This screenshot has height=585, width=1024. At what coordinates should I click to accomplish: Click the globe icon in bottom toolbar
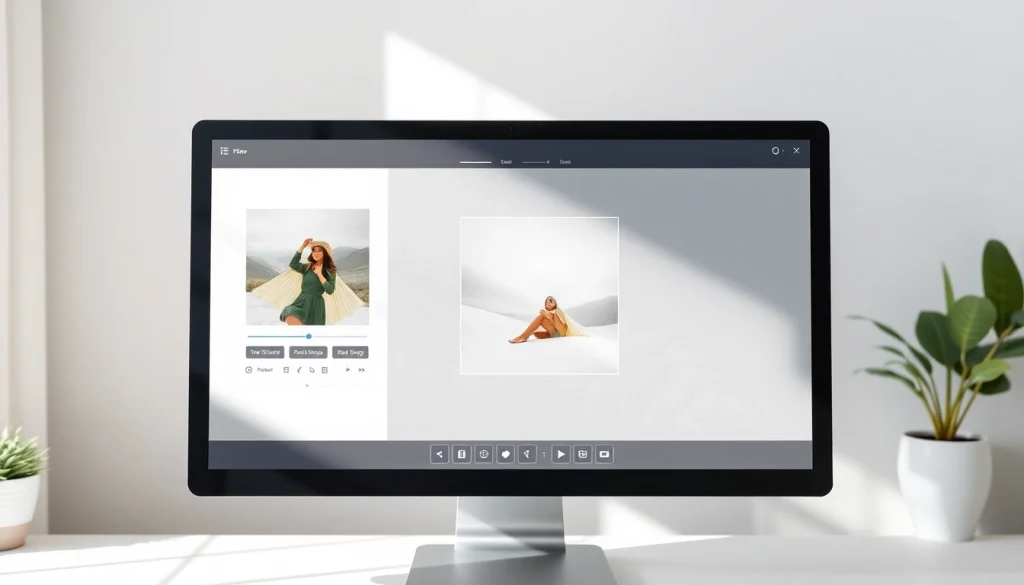click(483, 453)
